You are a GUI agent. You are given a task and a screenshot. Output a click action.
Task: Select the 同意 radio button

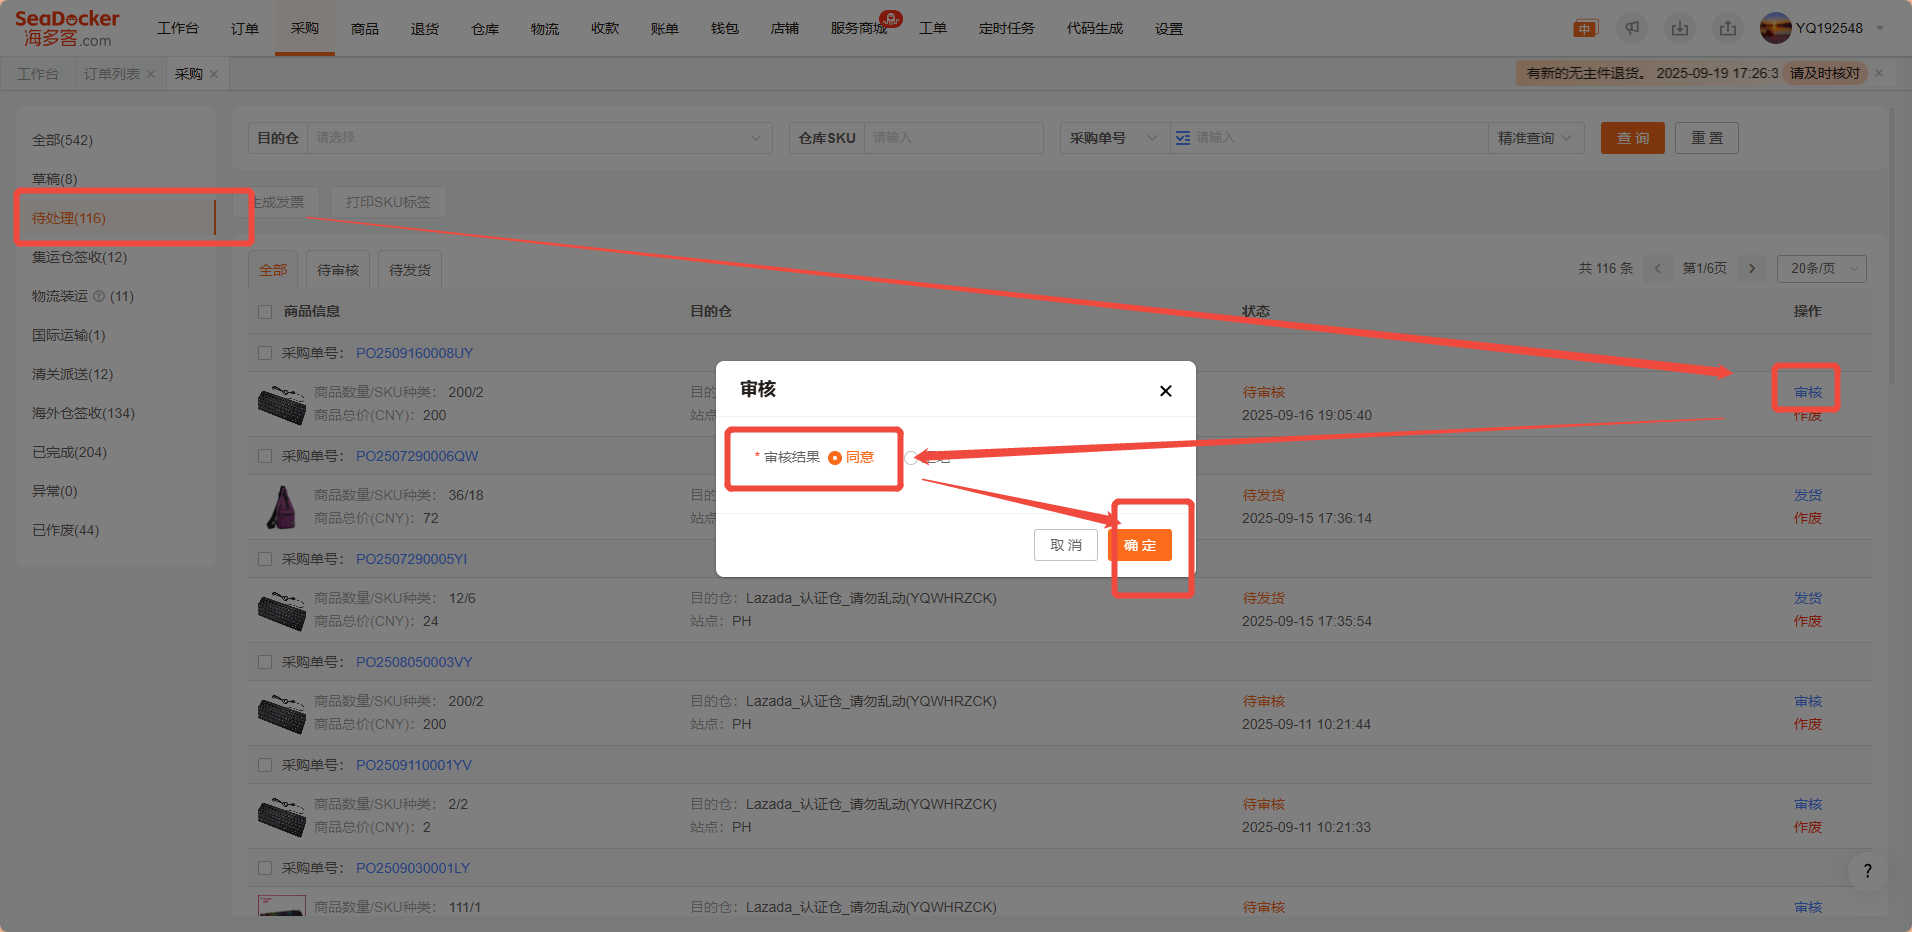(x=835, y=458)
